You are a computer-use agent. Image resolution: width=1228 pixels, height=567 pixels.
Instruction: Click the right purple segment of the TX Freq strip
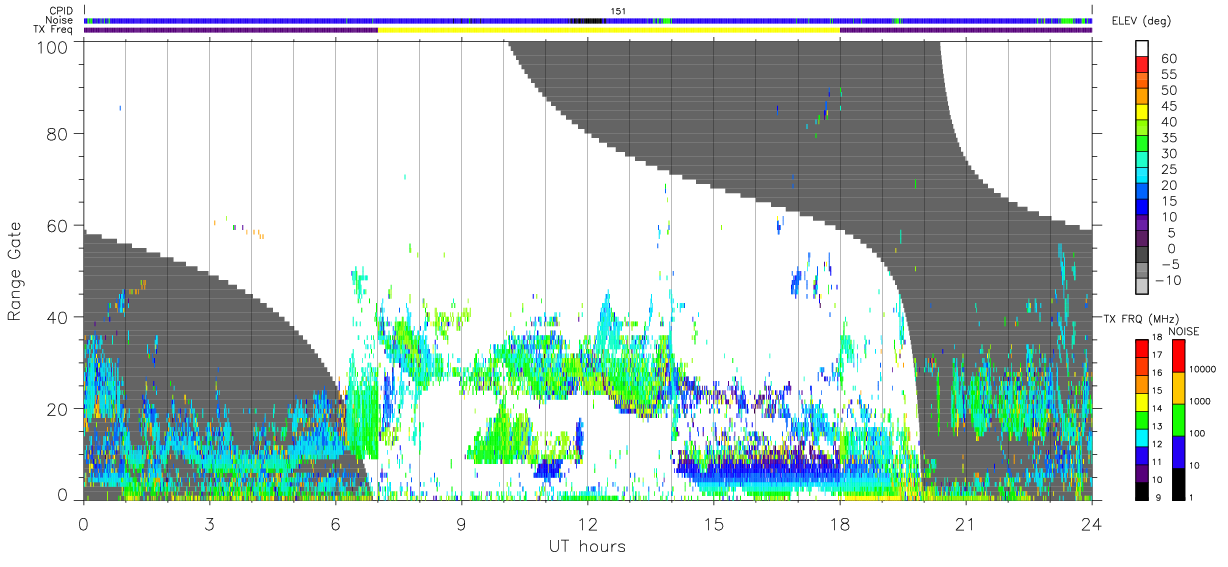966,30
